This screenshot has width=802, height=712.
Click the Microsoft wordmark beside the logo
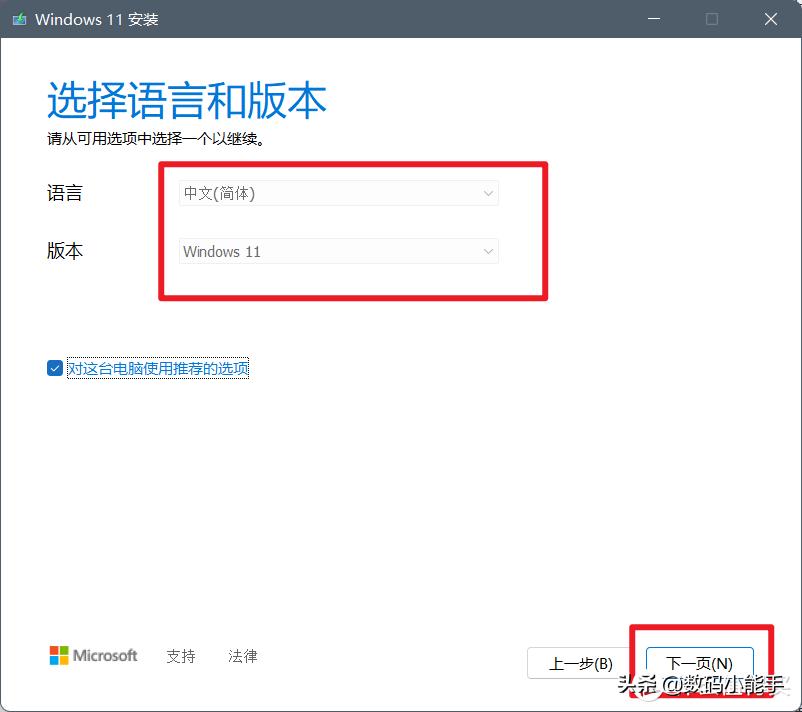tap(104, 655)
